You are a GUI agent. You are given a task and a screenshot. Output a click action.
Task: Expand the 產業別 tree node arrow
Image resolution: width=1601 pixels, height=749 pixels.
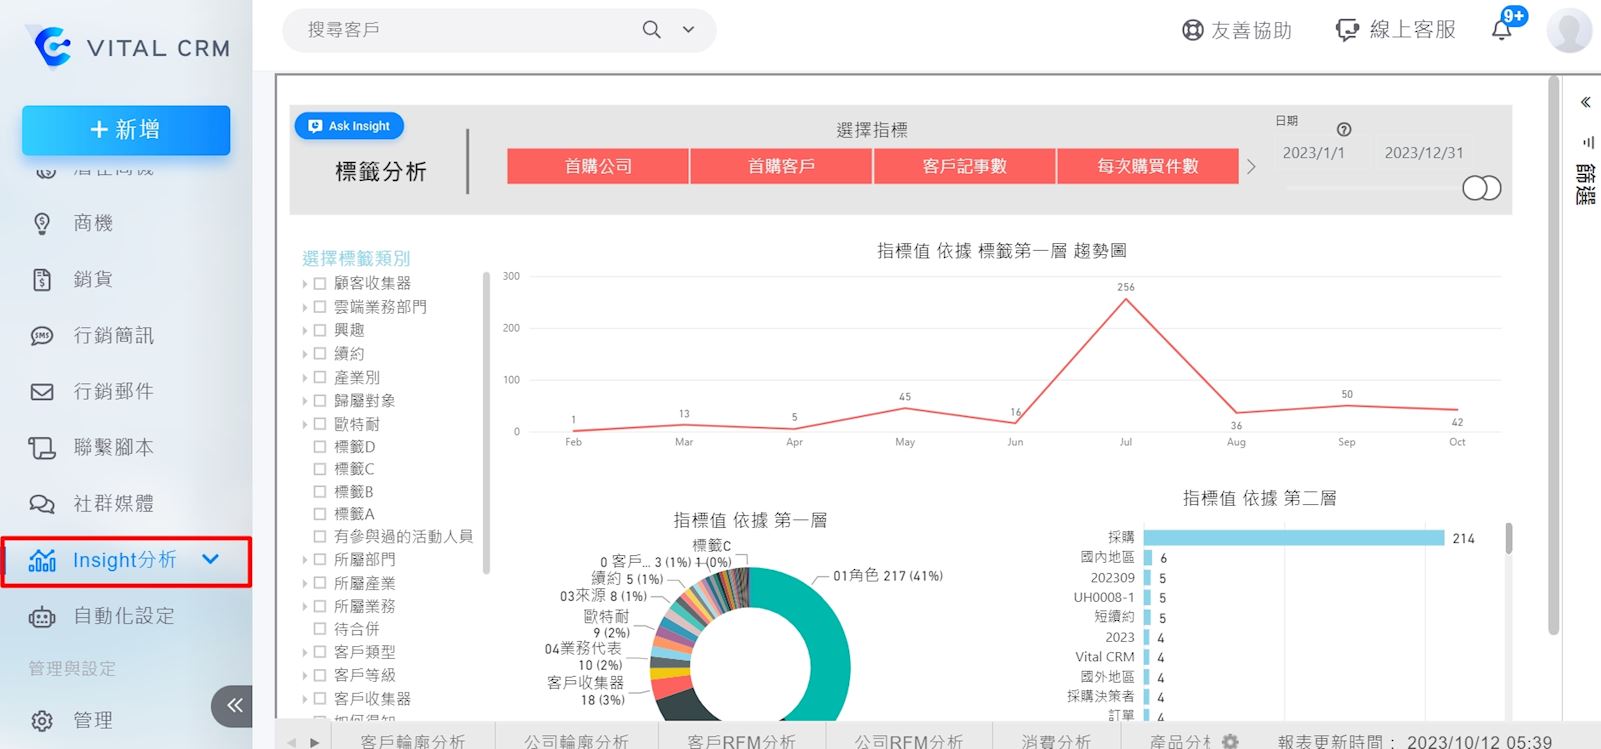(305, 378)
